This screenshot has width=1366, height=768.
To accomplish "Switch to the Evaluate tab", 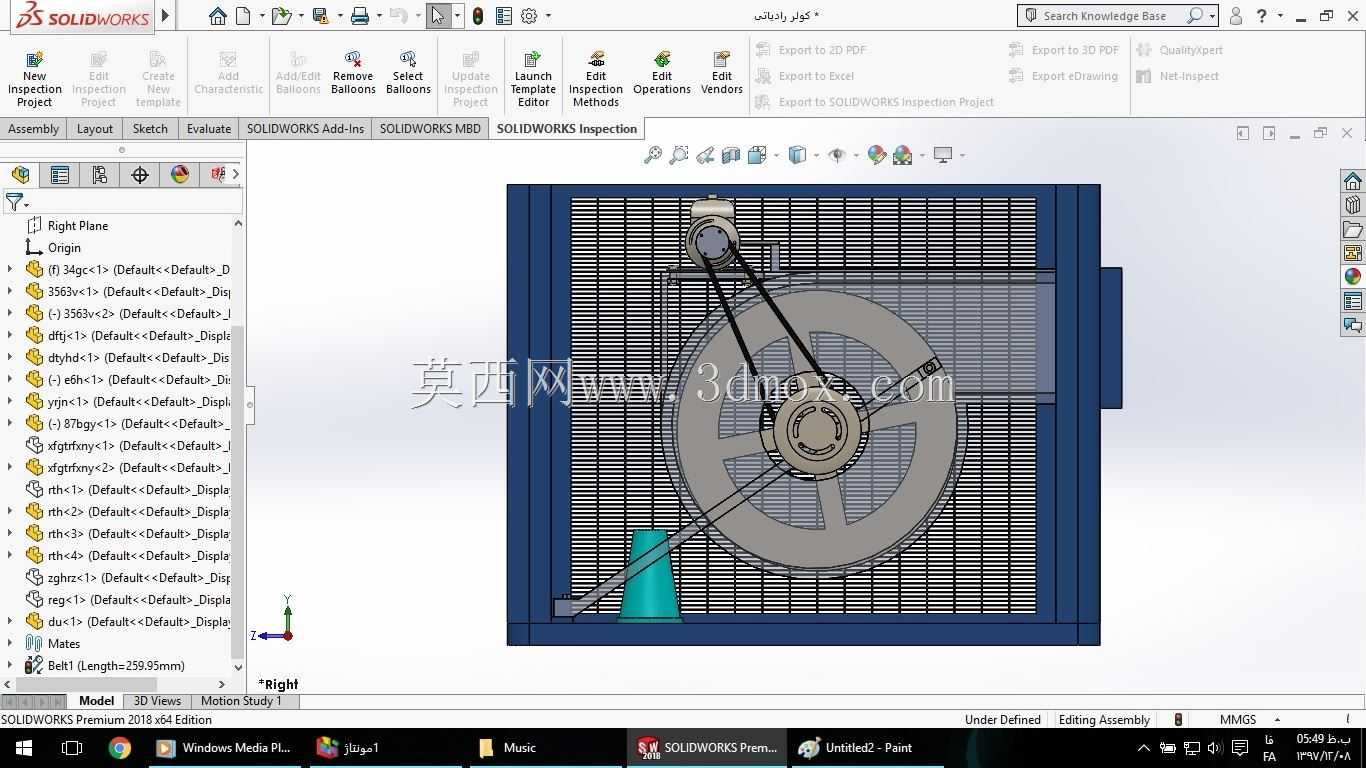I will coord(209,129).
